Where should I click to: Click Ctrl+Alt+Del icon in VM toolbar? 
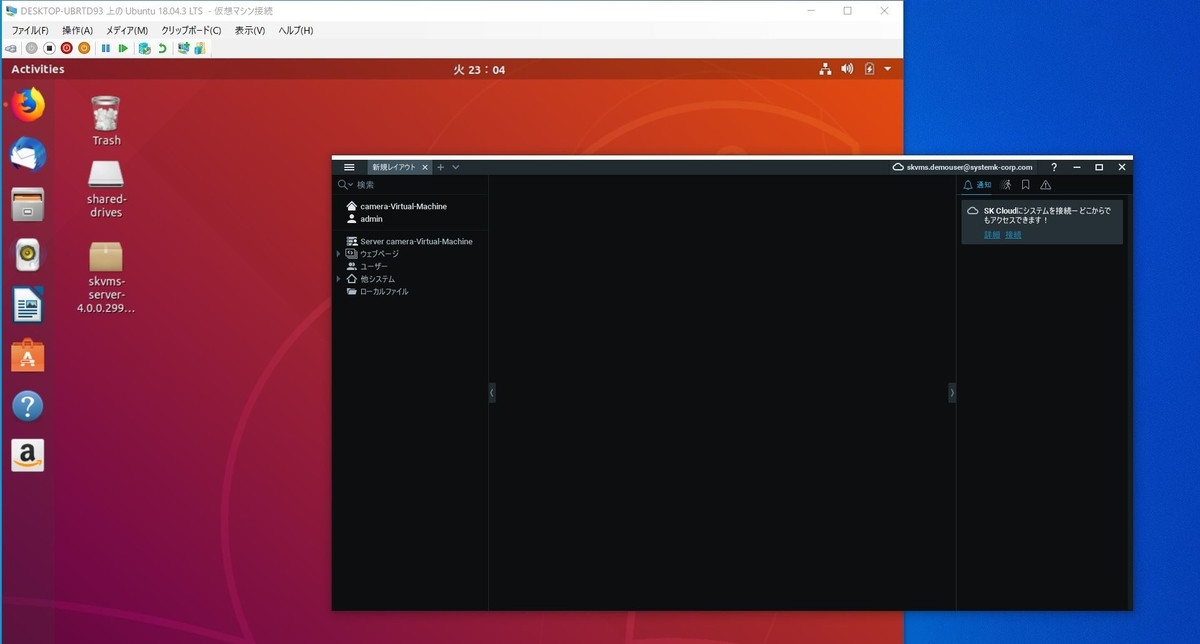click(x=10, y=48)
